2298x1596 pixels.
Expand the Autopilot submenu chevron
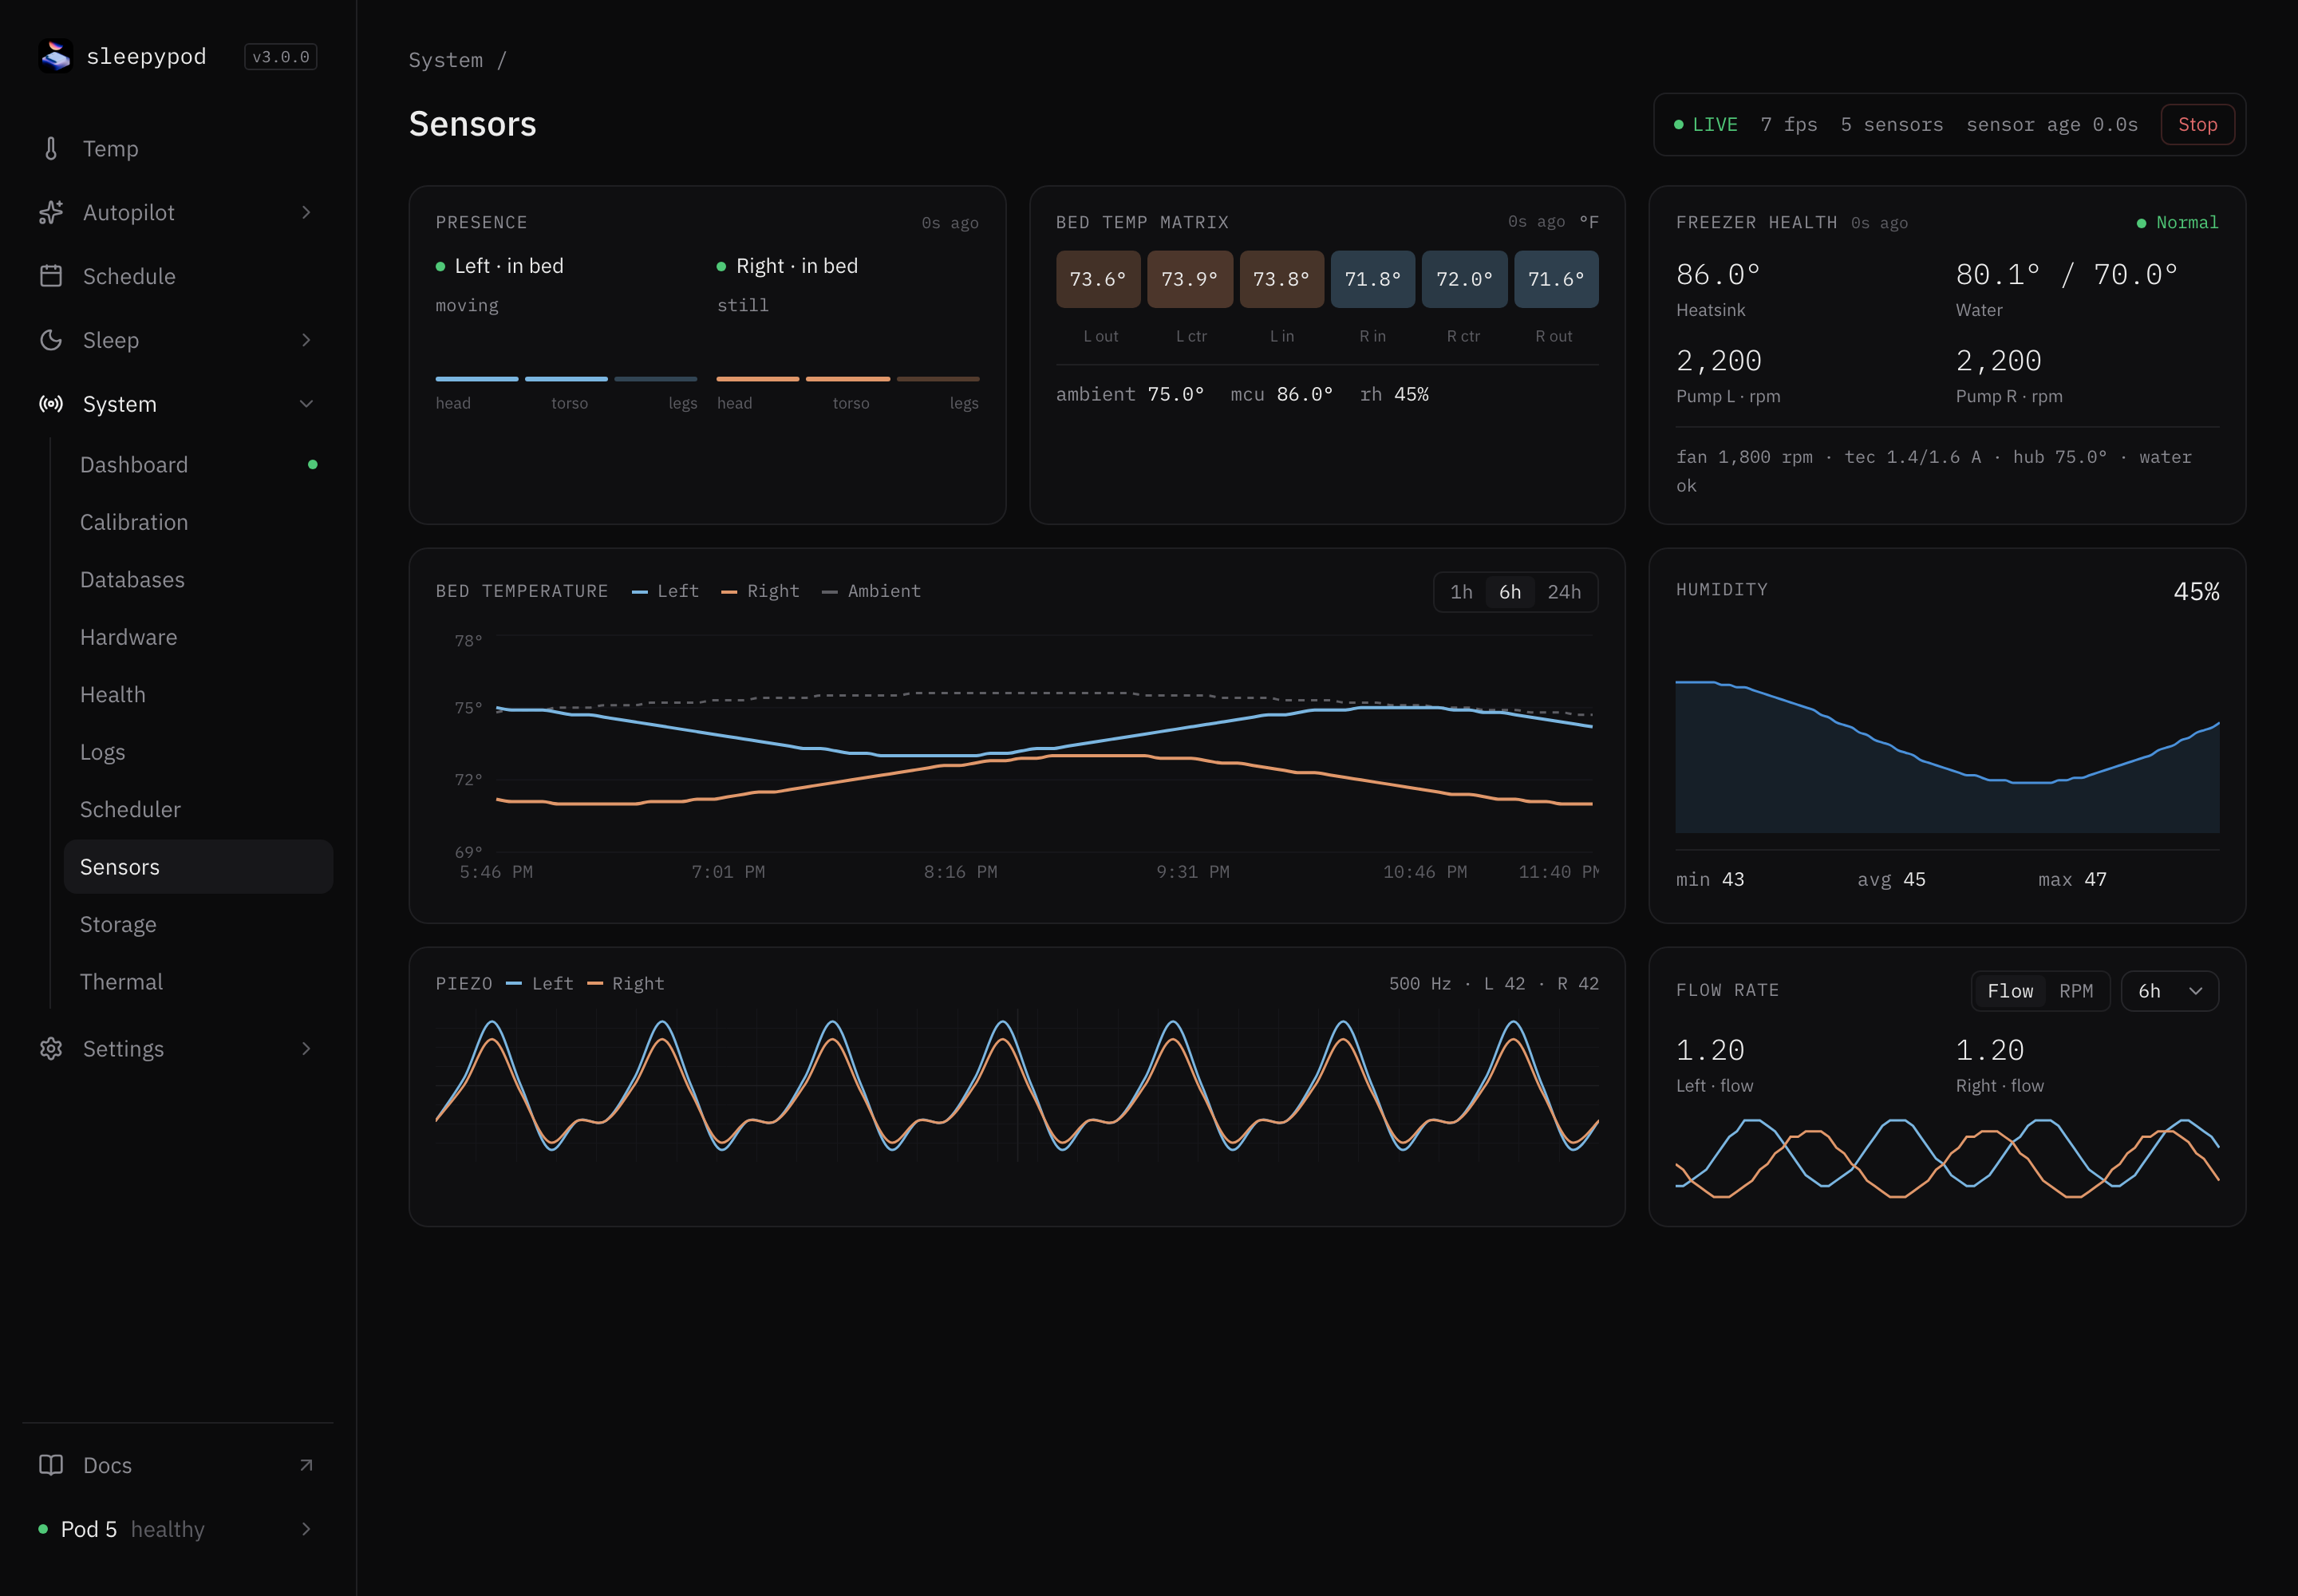tap(306, 212)
